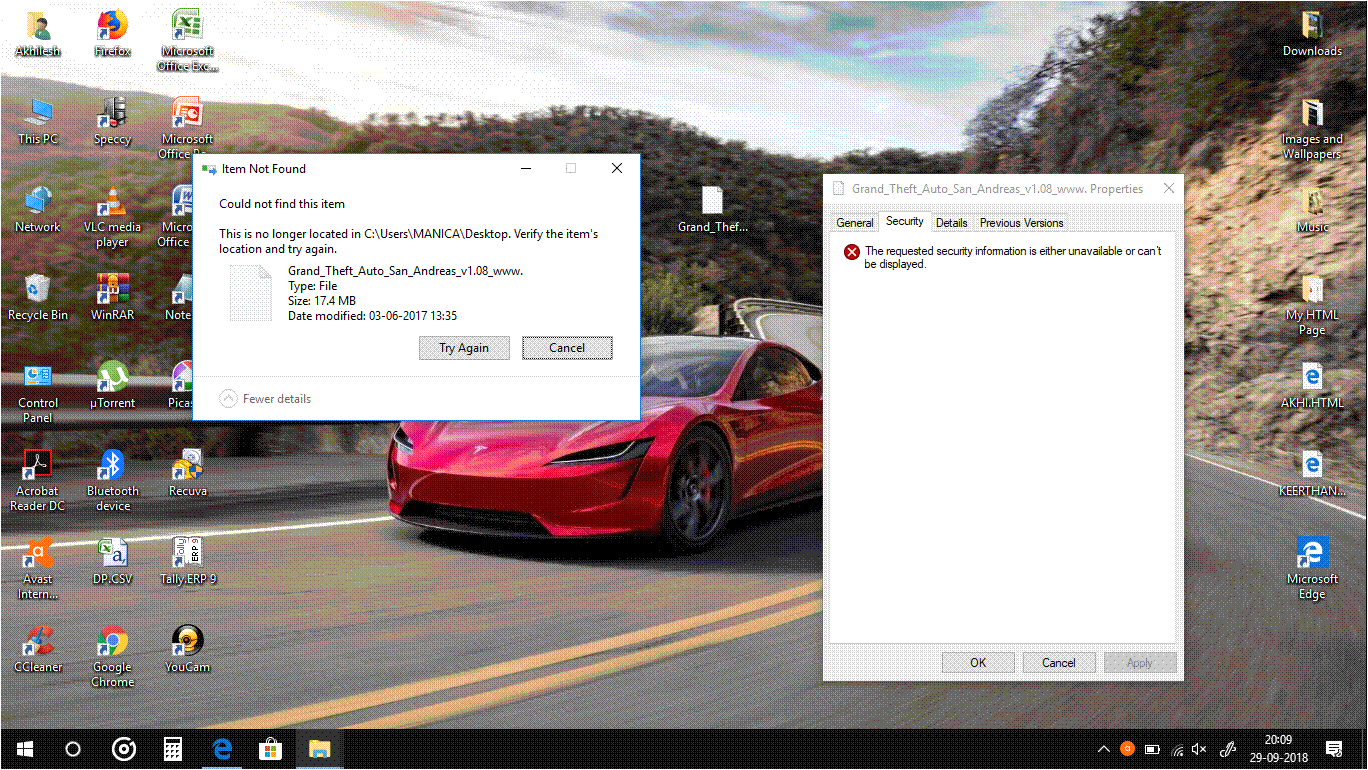Screen dimensions: 1368x770
Task: Select Images and Wallpapers folder
Action: point(1312,129)
